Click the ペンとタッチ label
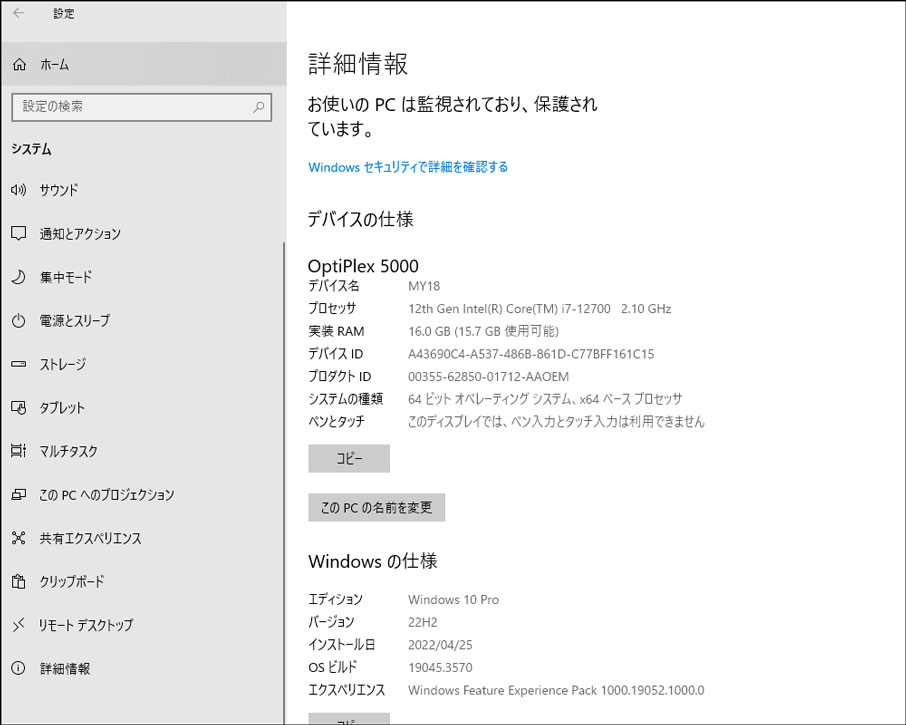The width and height of the screenshot is (906, 725). (x=336, y=421)
